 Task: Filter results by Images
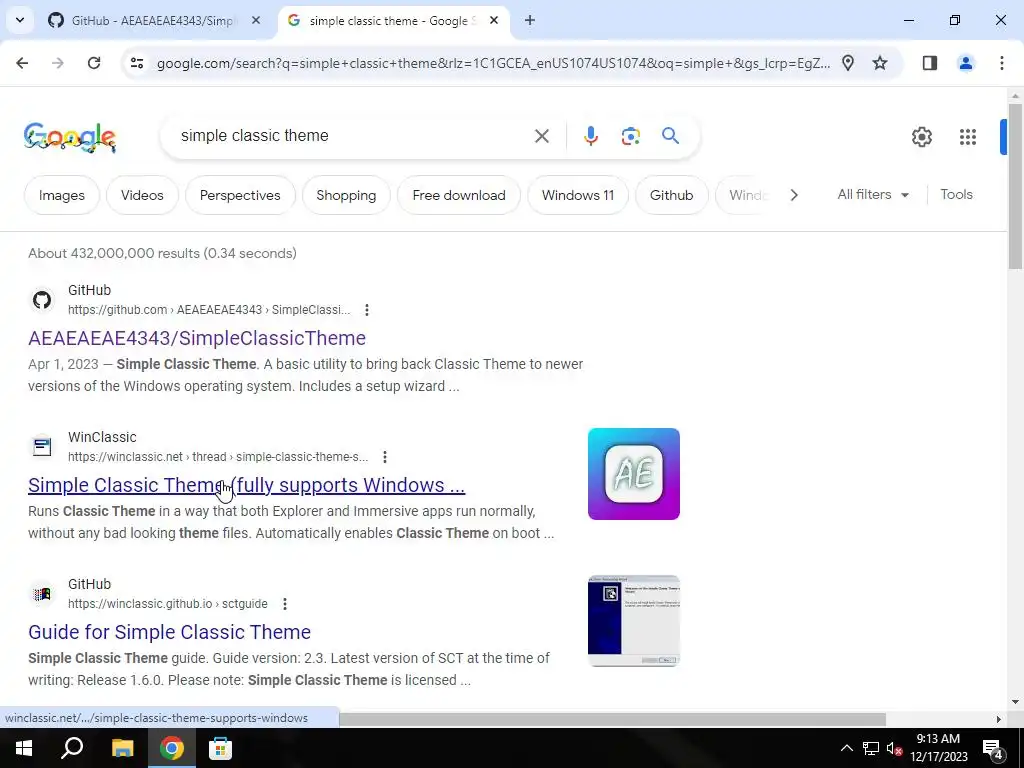[x=61, y=195]
